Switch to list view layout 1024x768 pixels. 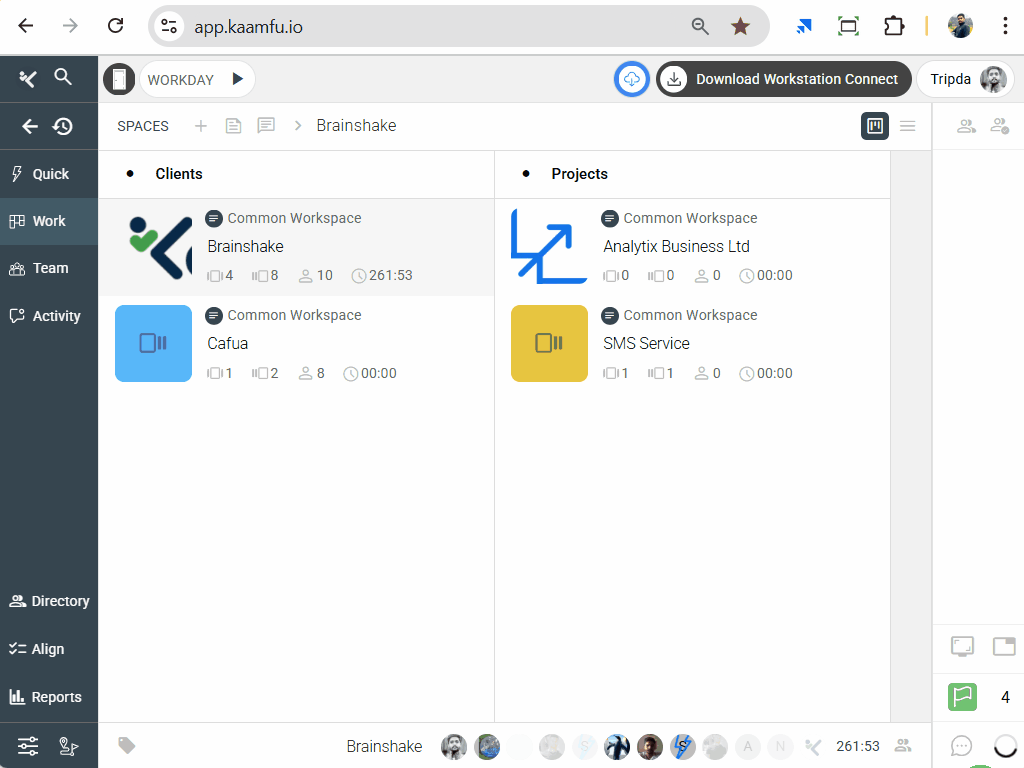[x=908, y=126]
